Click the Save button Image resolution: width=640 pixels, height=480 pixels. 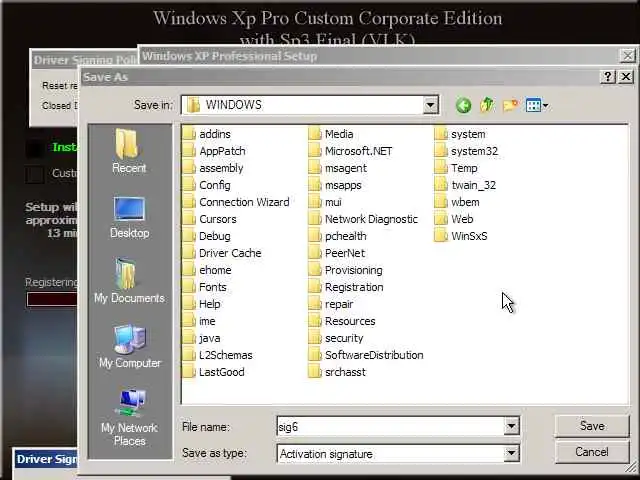coord(592,426)
